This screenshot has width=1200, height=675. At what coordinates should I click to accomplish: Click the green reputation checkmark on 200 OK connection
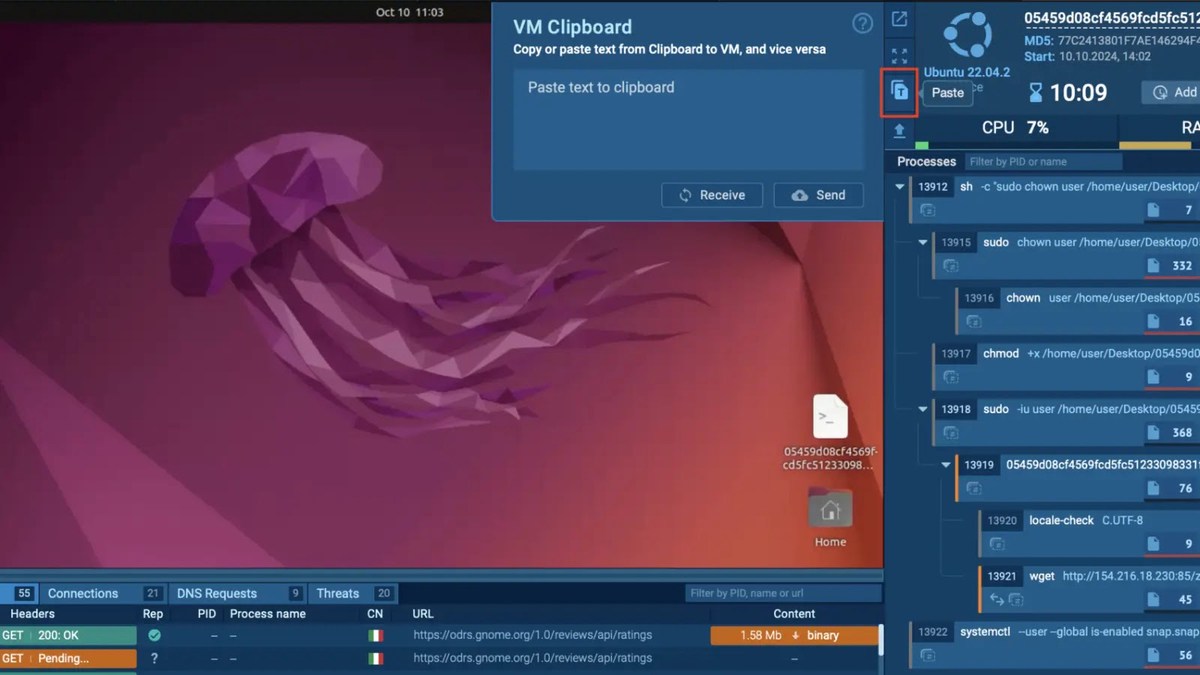[x=152, y=635]
